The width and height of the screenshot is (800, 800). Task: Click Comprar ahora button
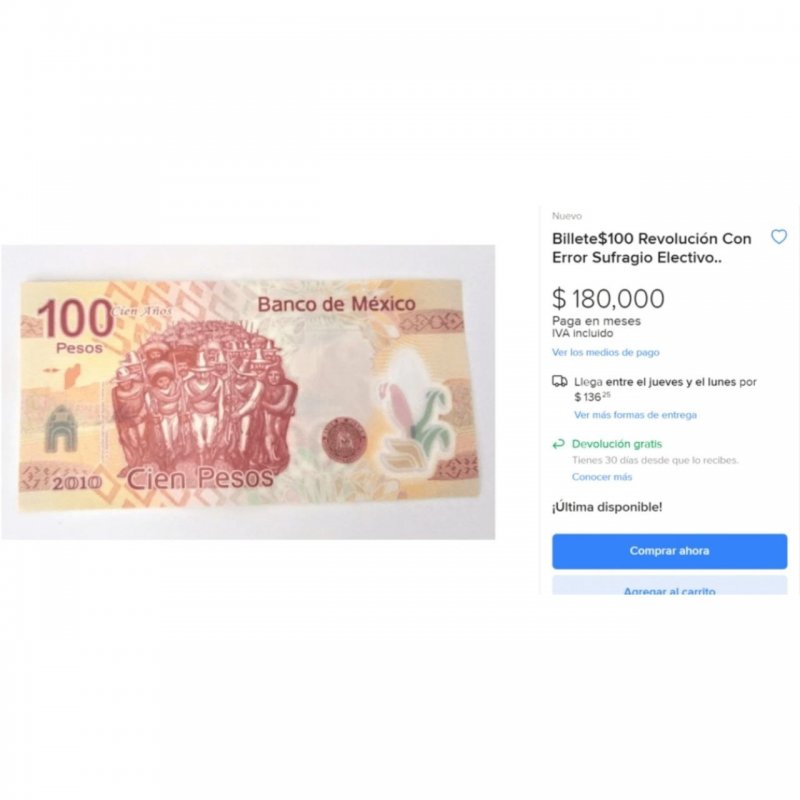(x=669, y=551)
